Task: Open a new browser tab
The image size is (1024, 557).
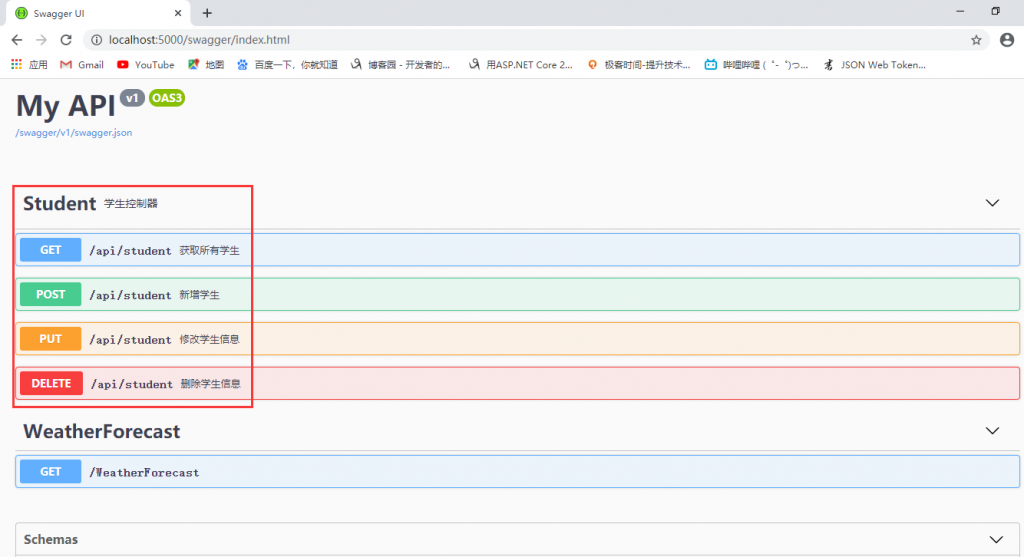Action: click(x=207, y=13)
